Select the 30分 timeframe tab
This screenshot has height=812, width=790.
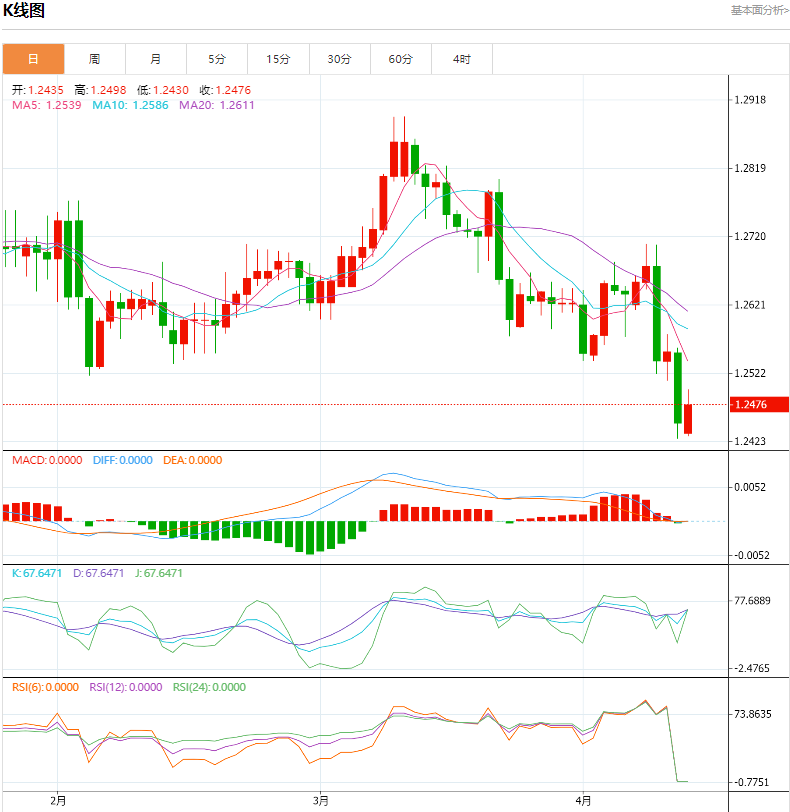click(339, 59)
